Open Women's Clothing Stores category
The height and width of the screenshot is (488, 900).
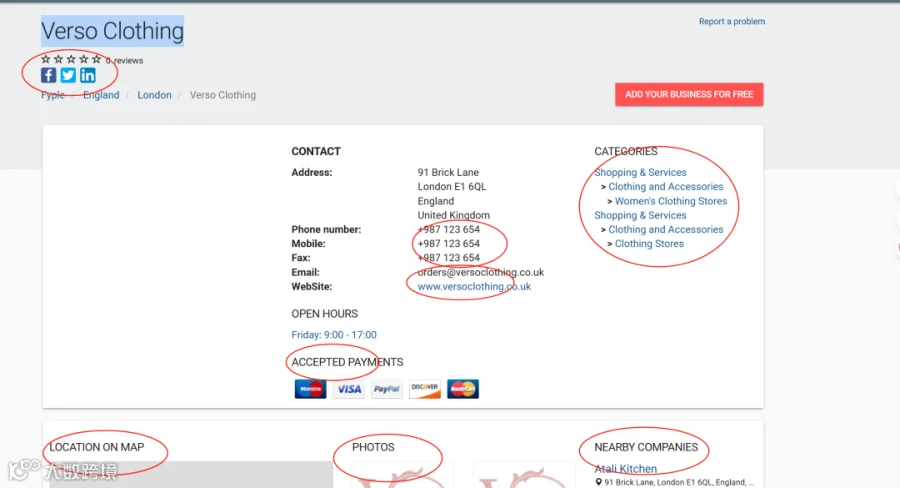click(x=671, y=201)
